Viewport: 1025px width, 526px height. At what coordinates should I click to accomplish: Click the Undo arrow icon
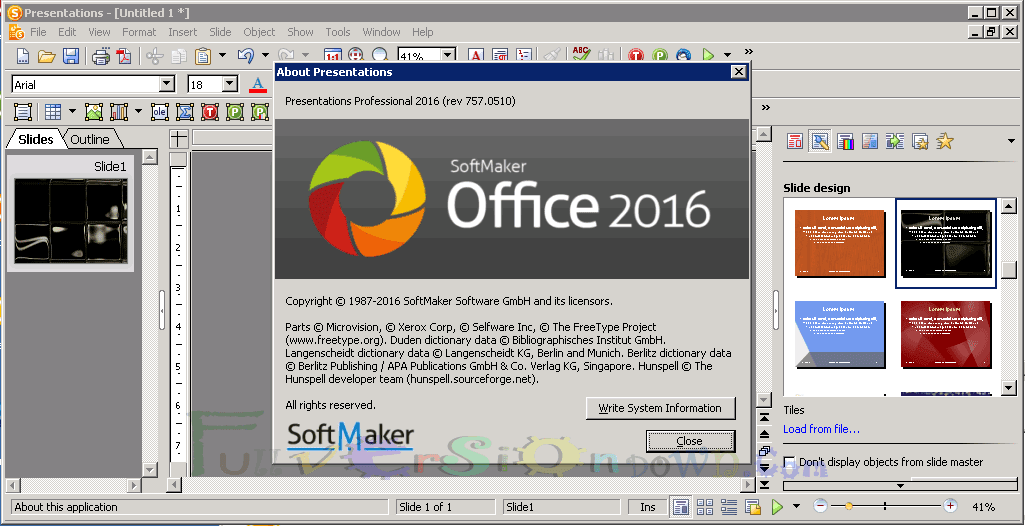tap(246, 56)
